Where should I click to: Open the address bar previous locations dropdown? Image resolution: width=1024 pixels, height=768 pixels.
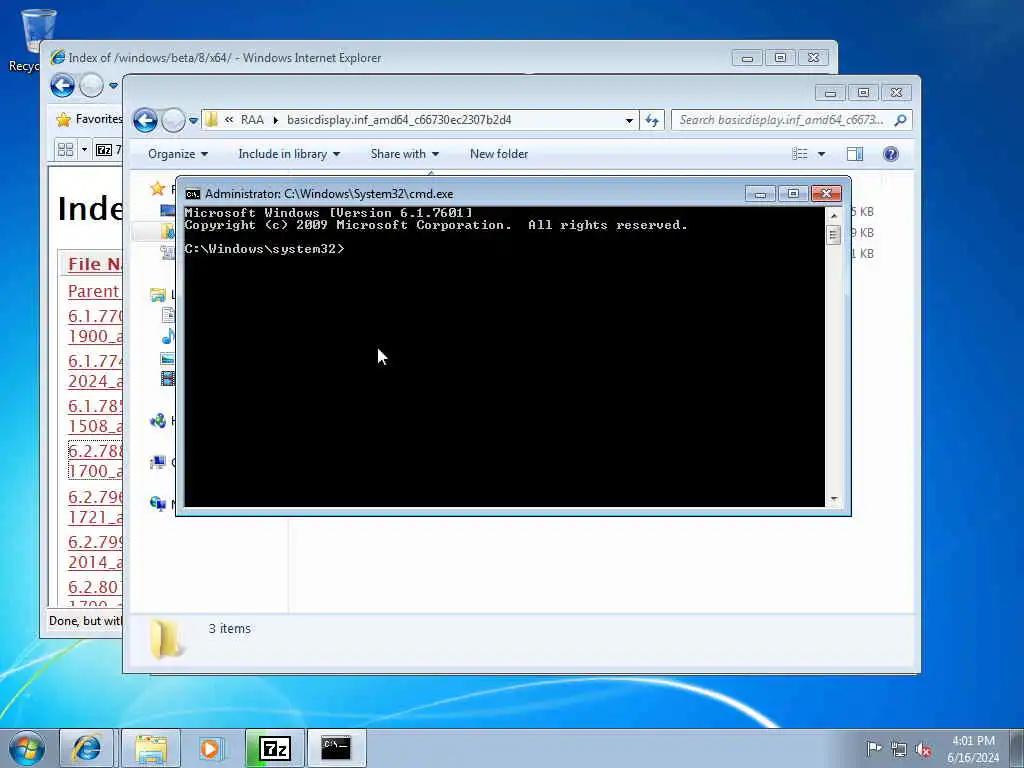click(629, 120)
